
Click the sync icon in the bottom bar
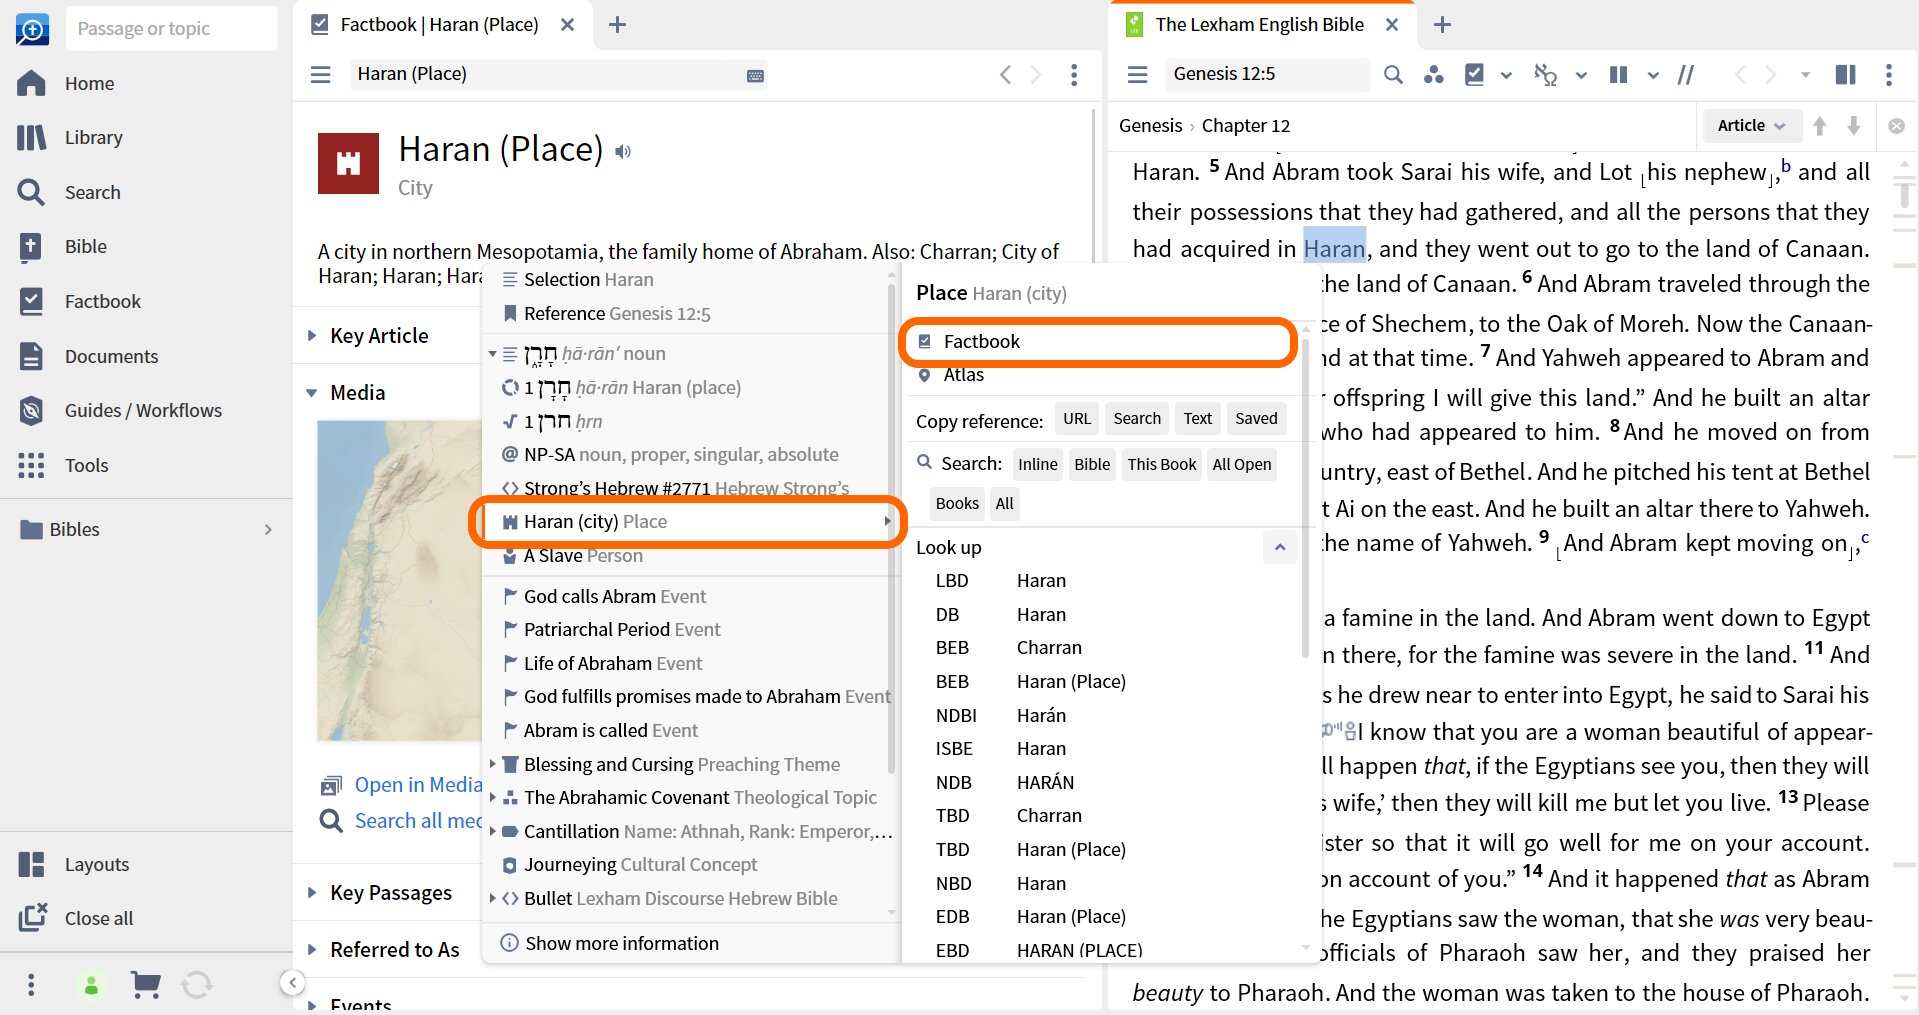pyautogui.click(x=197, y=985)
